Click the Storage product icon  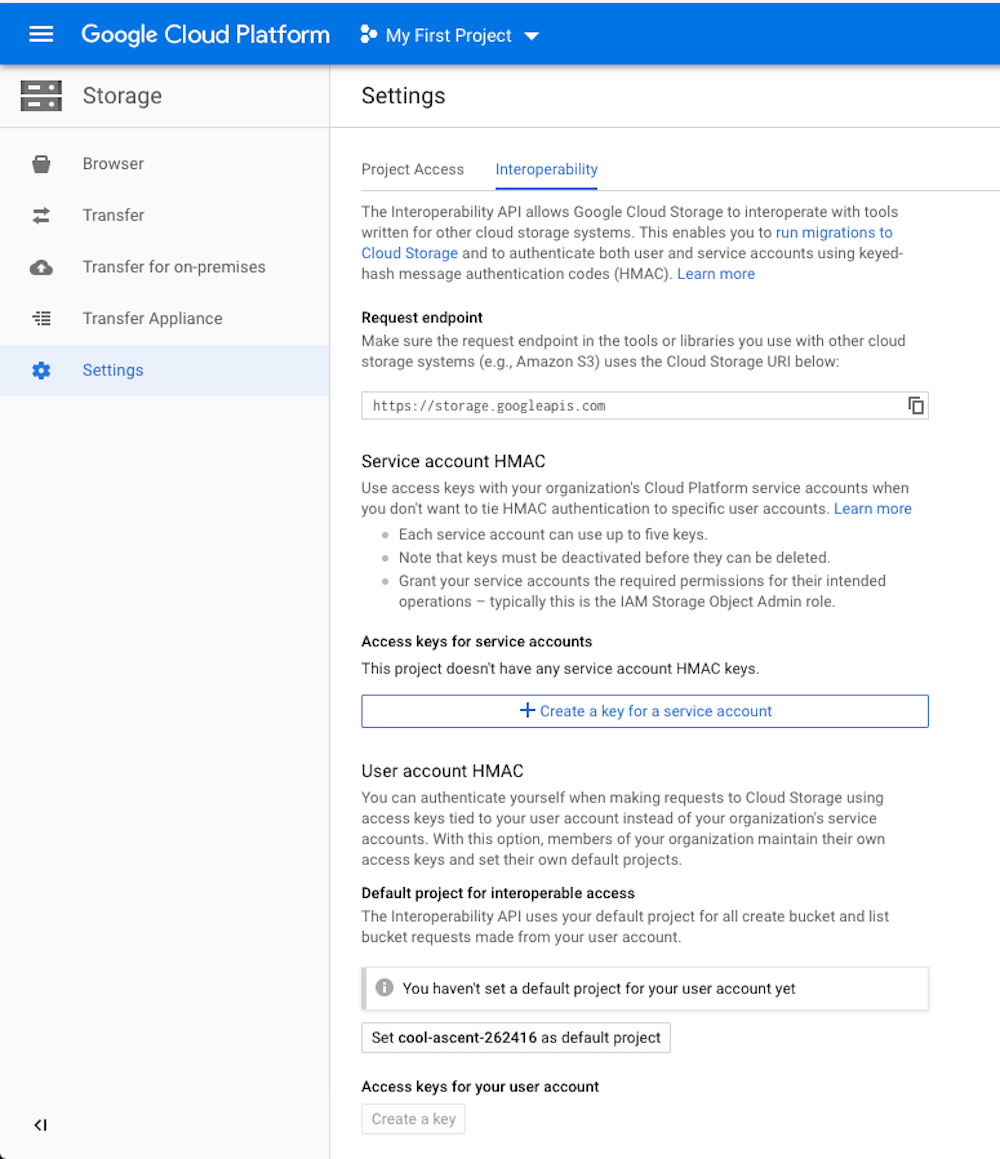point(41,96)
